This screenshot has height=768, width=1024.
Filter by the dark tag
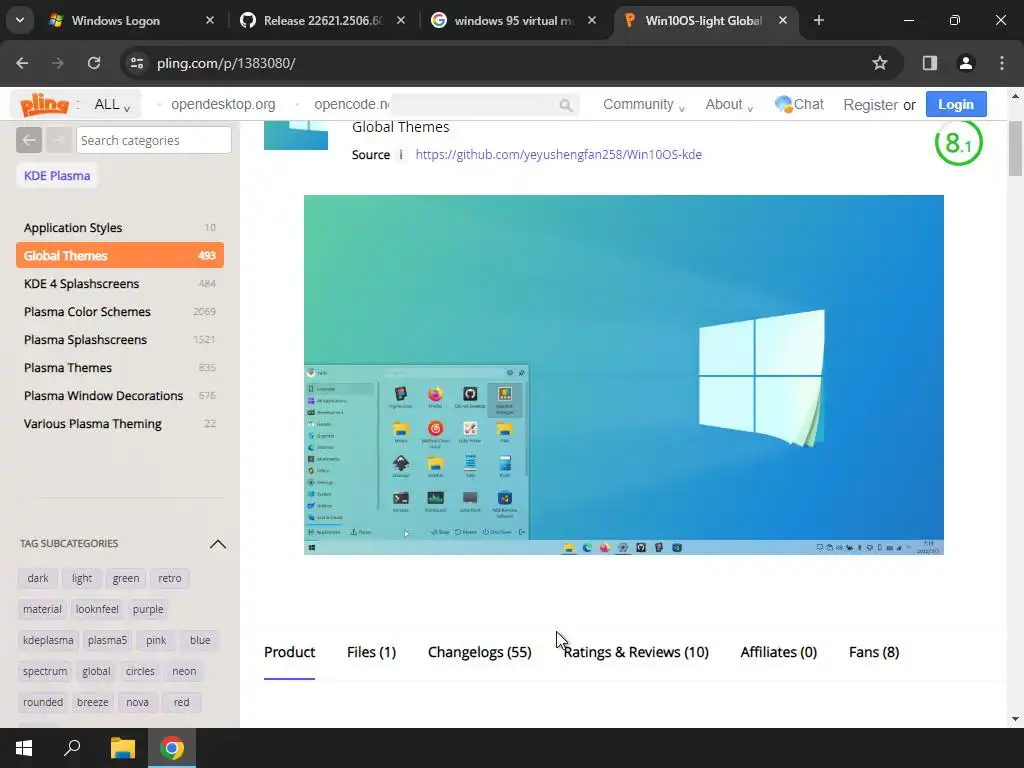point(38,579)
